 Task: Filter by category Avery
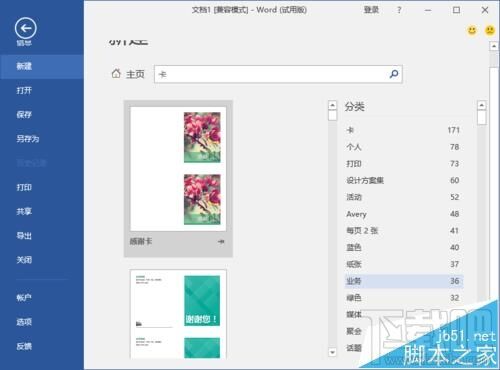point(404,214)
